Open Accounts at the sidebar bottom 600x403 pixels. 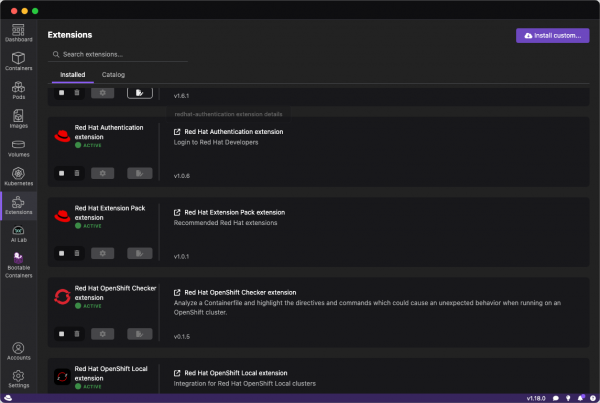click(x=18, y=351)
